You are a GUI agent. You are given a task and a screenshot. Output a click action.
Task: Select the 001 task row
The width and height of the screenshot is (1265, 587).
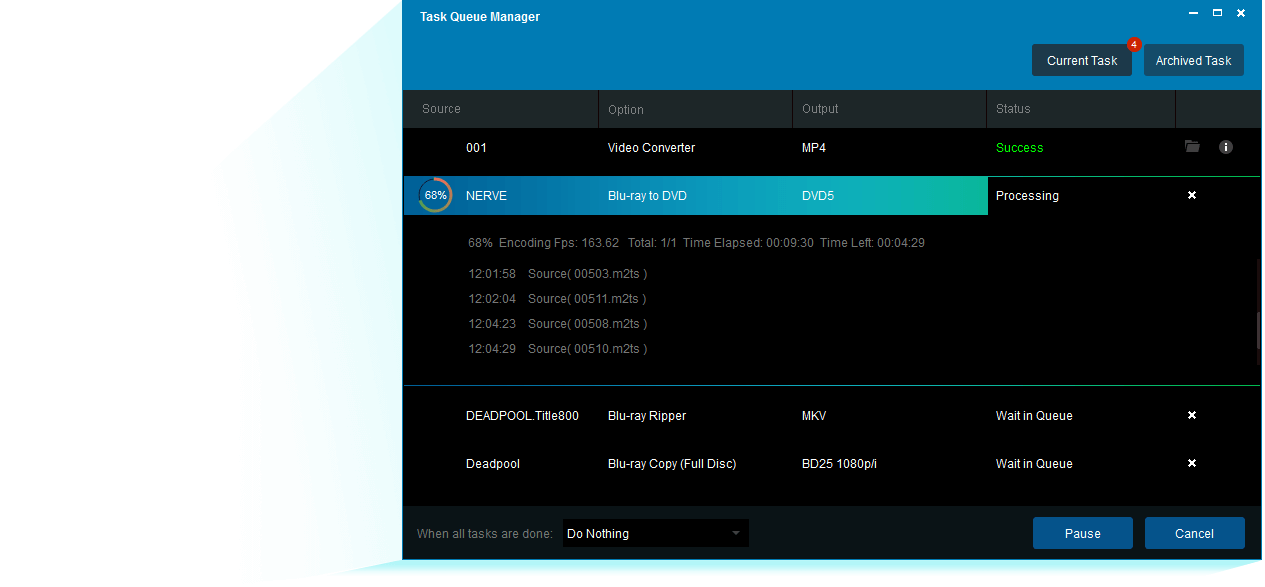tap(831, 148)
